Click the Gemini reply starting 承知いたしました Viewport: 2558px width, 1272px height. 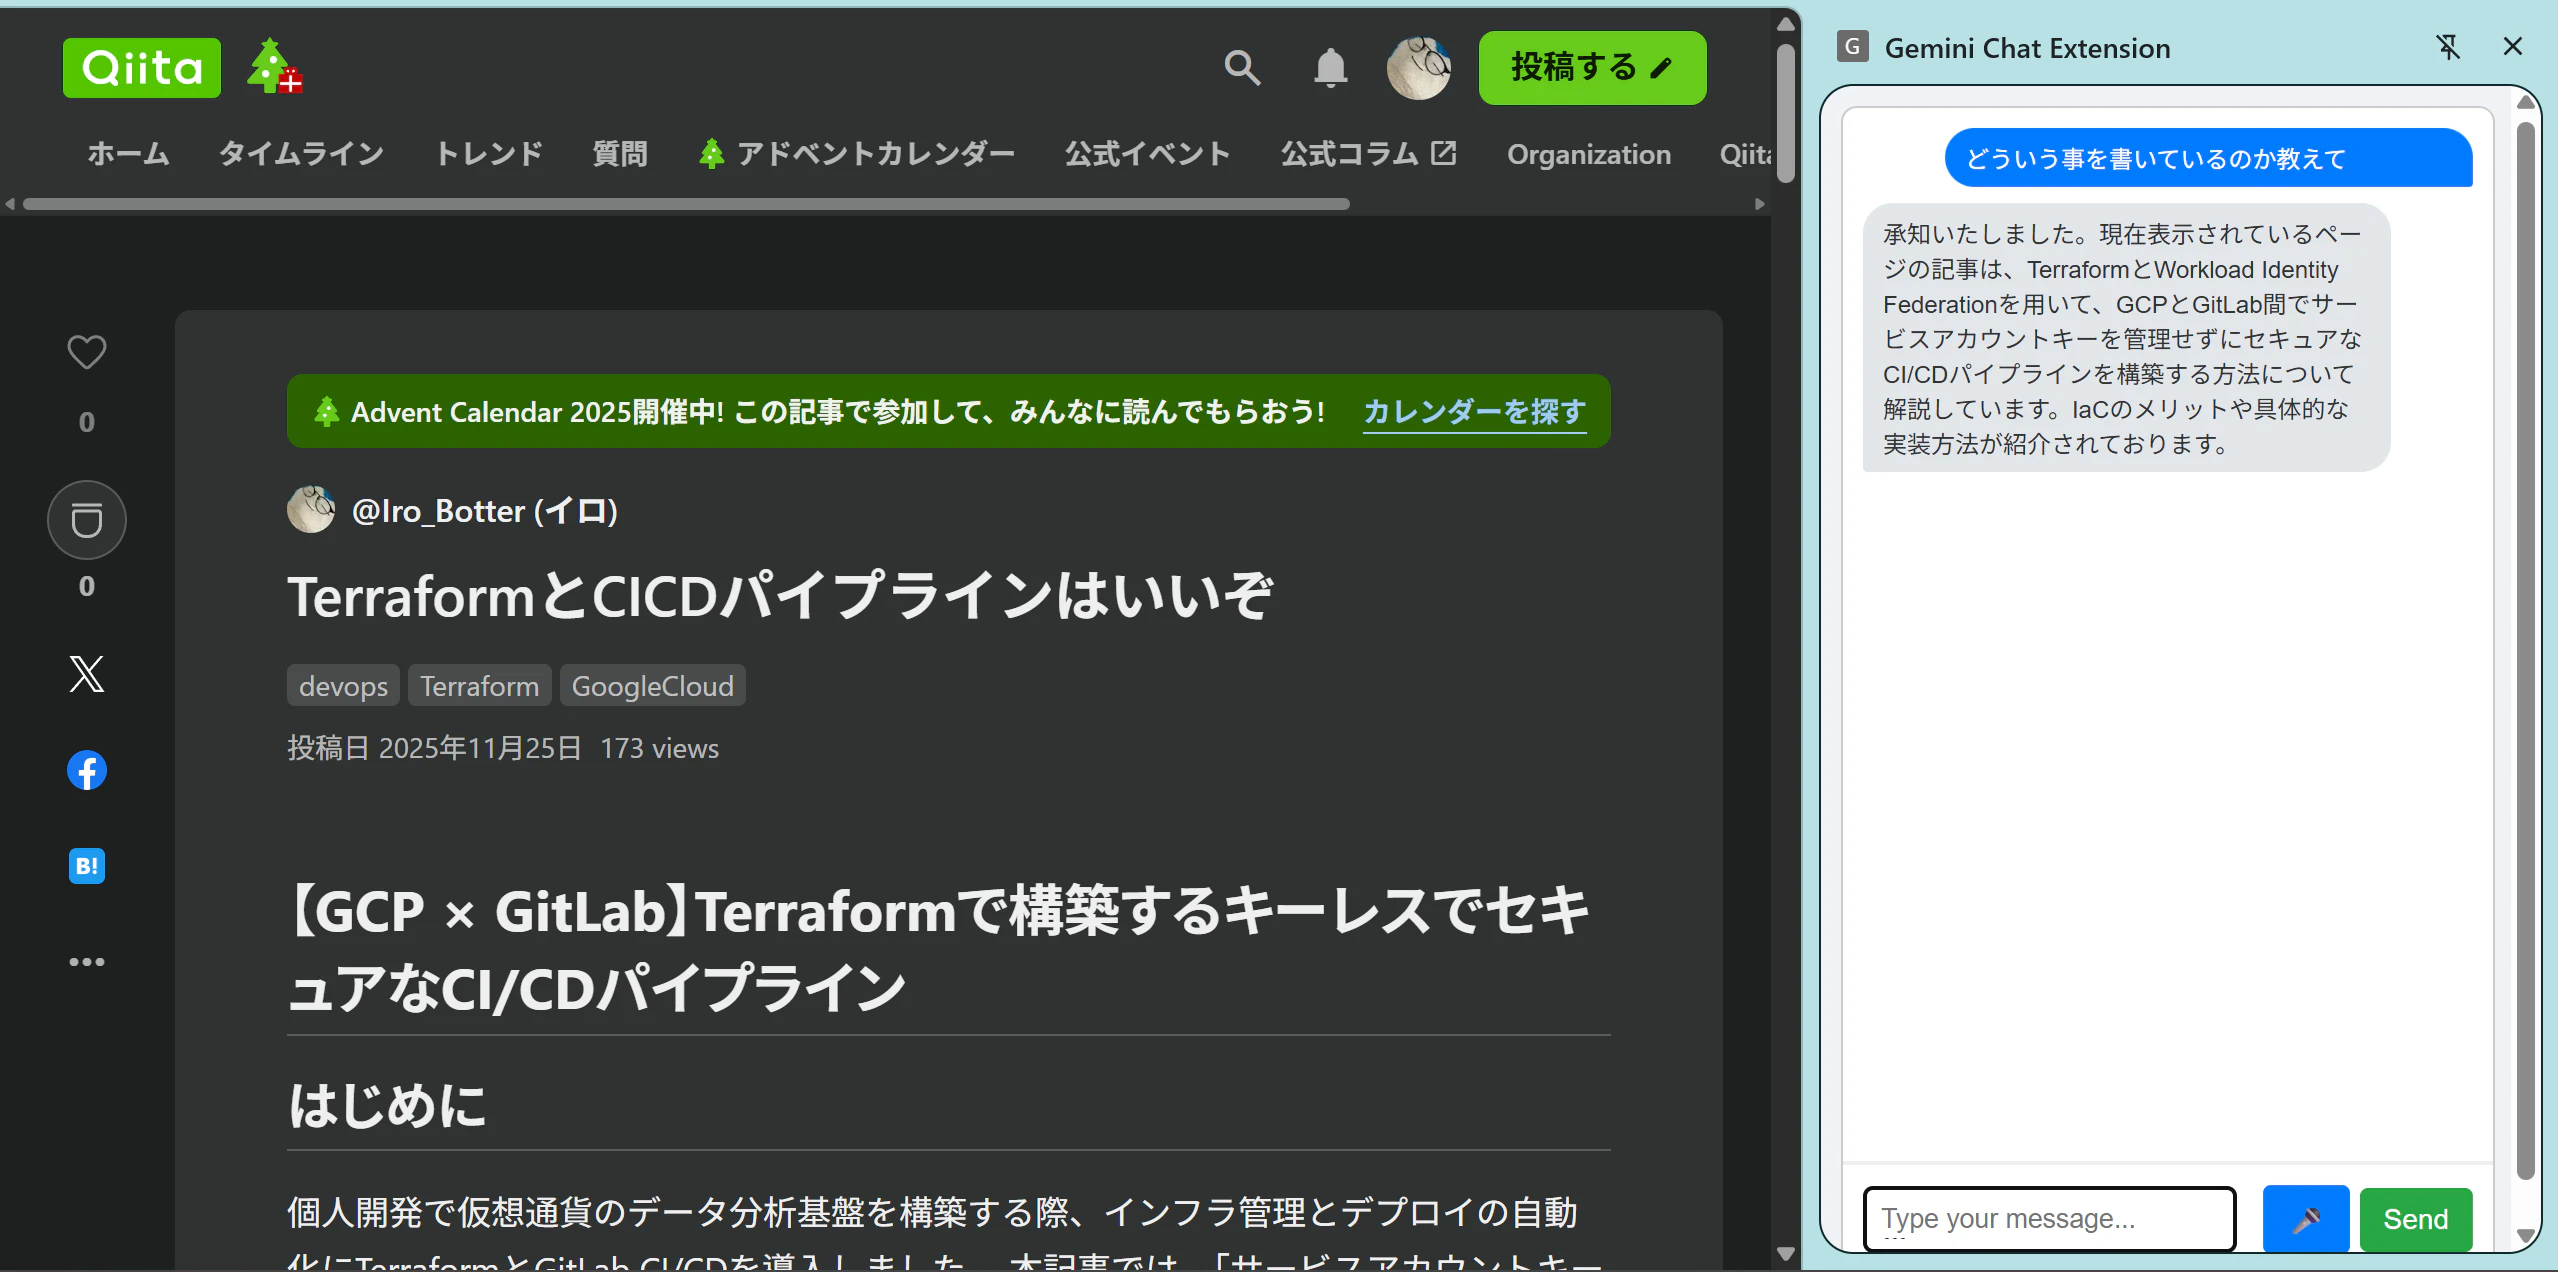[2126, 338]
